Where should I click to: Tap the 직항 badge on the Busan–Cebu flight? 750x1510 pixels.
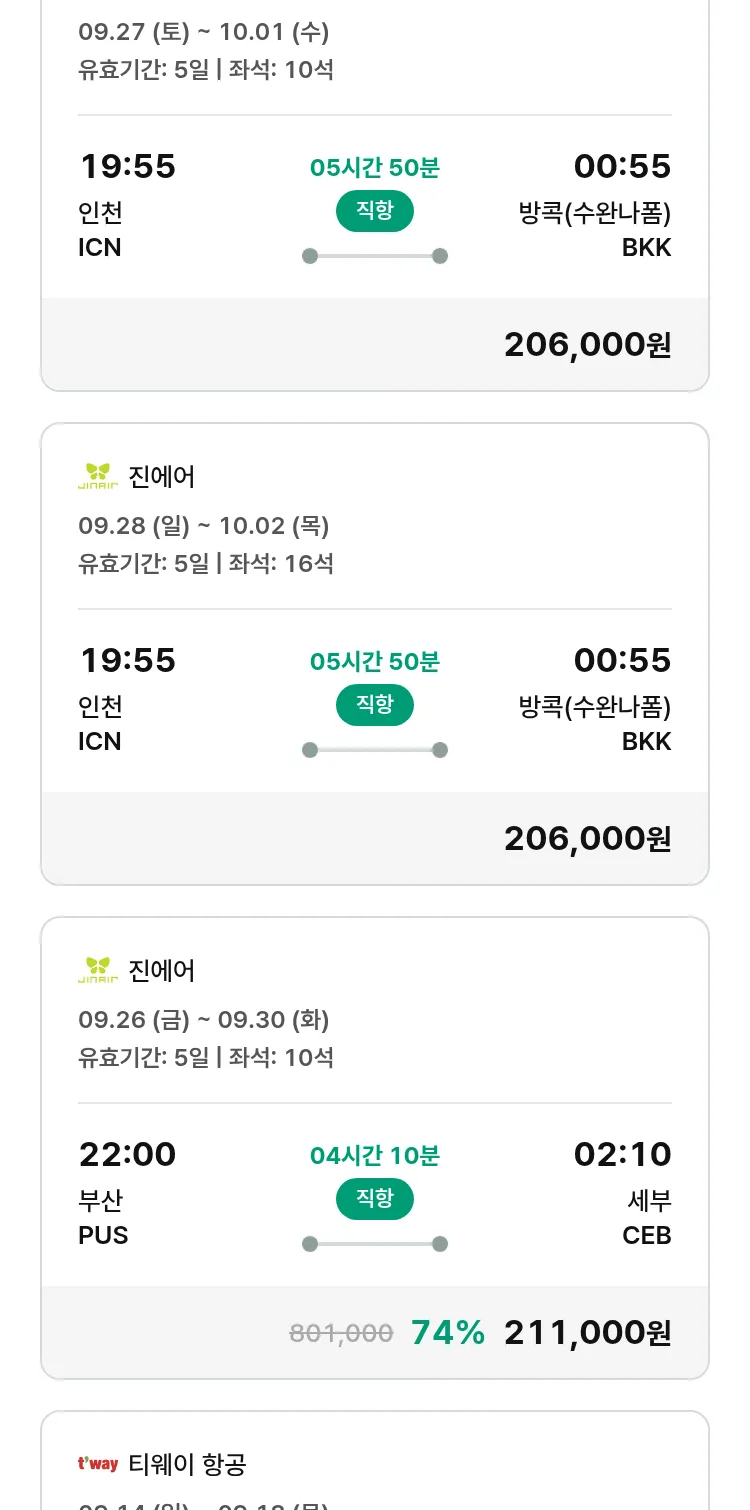(375, 1198)
